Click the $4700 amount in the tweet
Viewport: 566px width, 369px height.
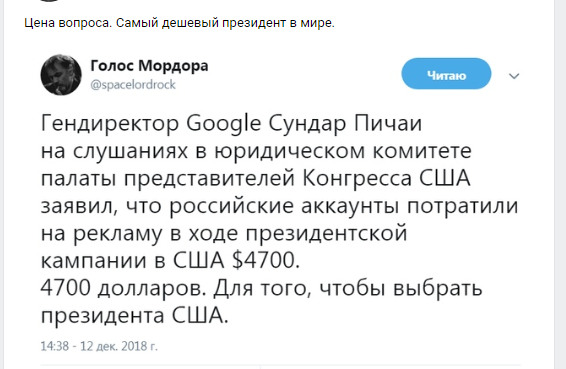pos(266,260)
